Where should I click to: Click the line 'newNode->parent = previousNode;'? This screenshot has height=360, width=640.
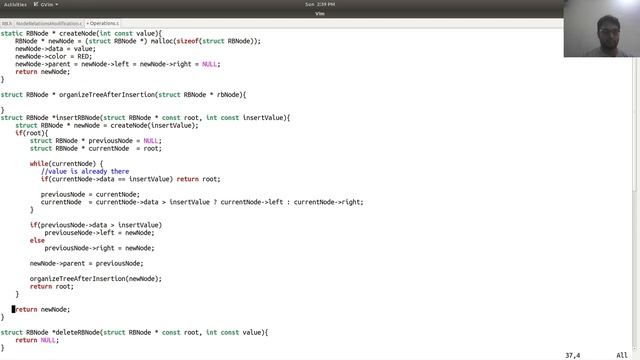click(87, 264)
